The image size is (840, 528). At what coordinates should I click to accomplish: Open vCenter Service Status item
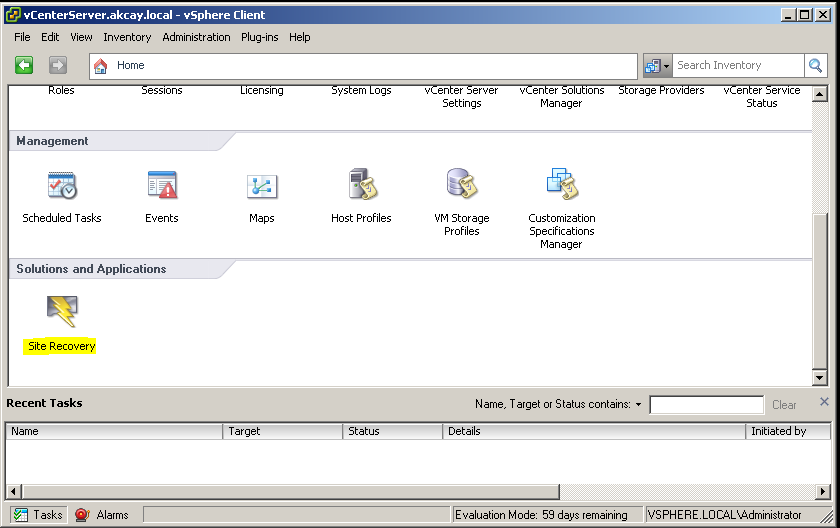[x=762, y=97]
